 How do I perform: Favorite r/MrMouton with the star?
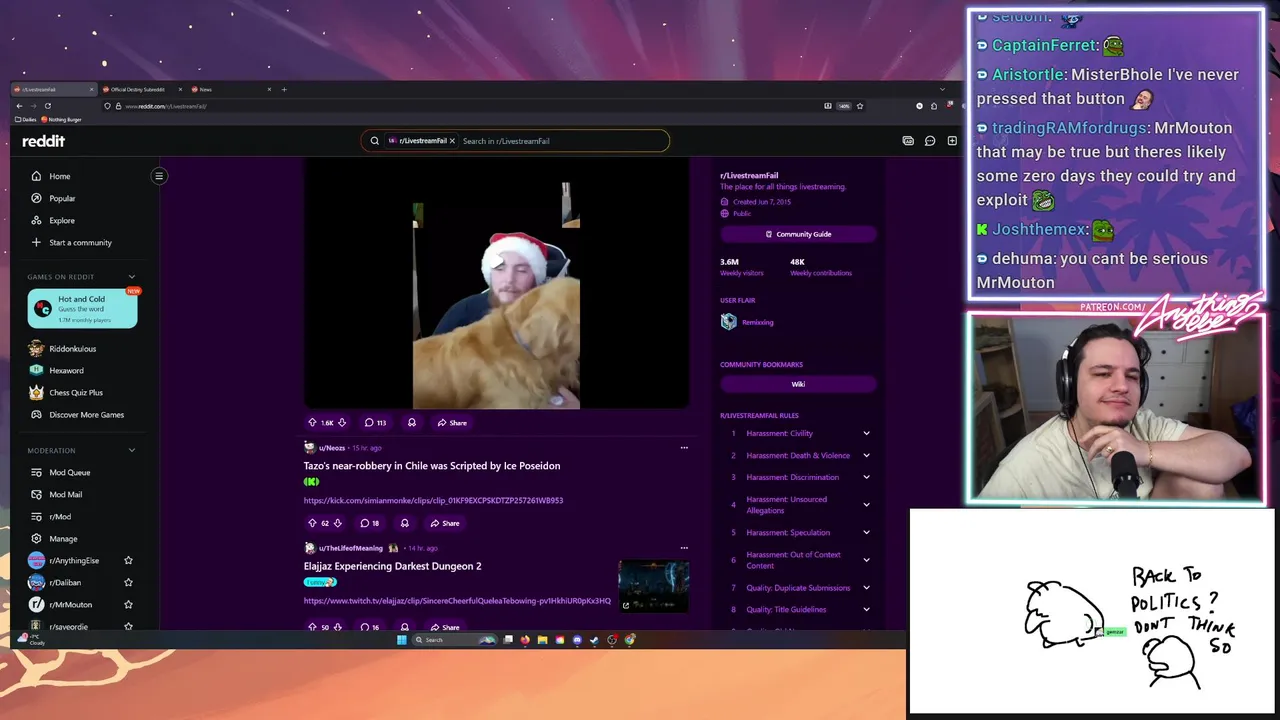pos(128,604)
